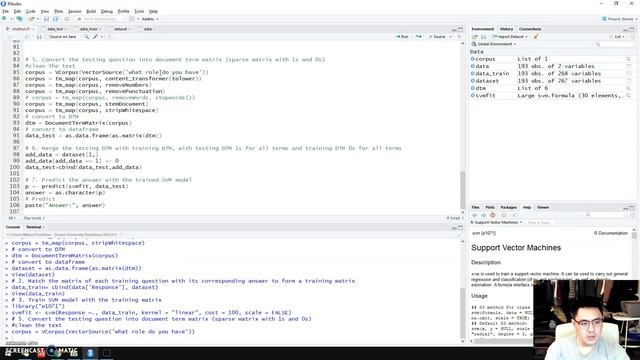The width and height of the screenshot is (640, 360).
Task: Click the open file folder icon
Action: click(x=31, y=19)
